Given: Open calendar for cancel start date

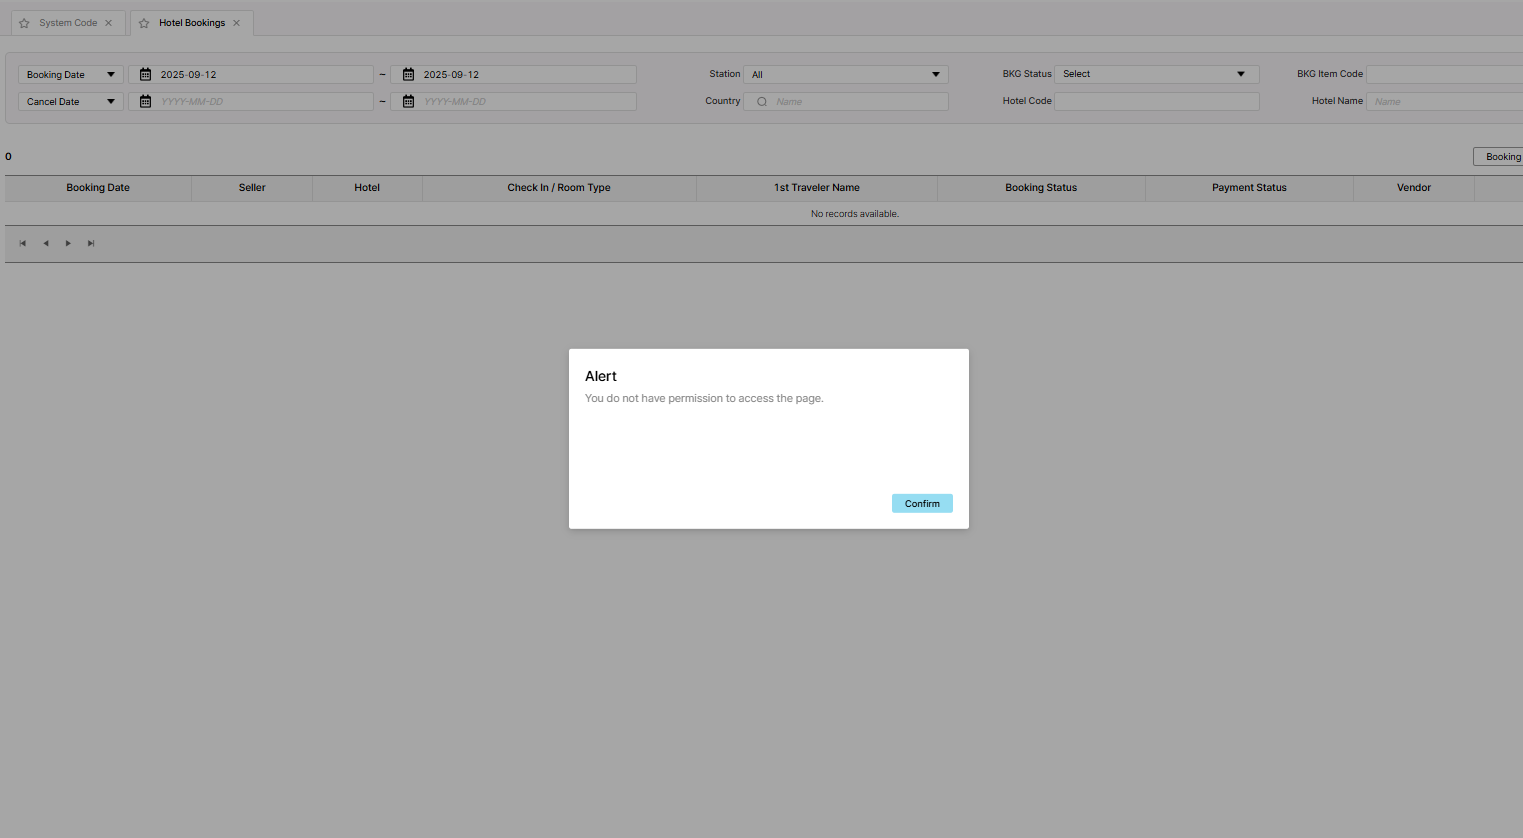Looking at the screenshot, I should (x=145, y=102).
